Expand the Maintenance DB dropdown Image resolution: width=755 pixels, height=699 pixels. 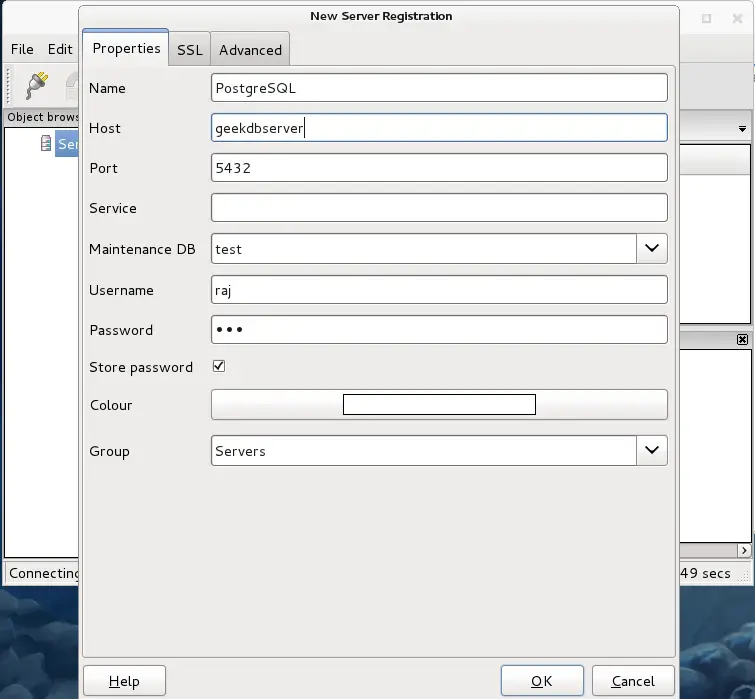652,248
